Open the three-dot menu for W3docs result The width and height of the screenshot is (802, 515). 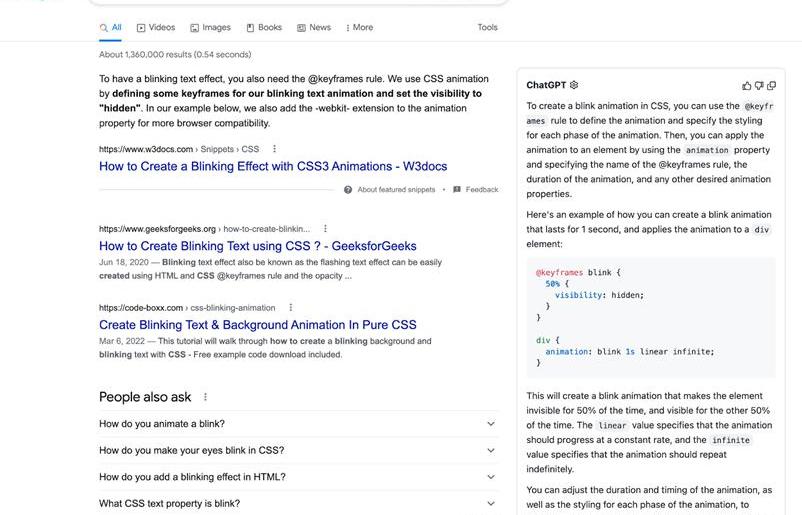coord(274,149)
